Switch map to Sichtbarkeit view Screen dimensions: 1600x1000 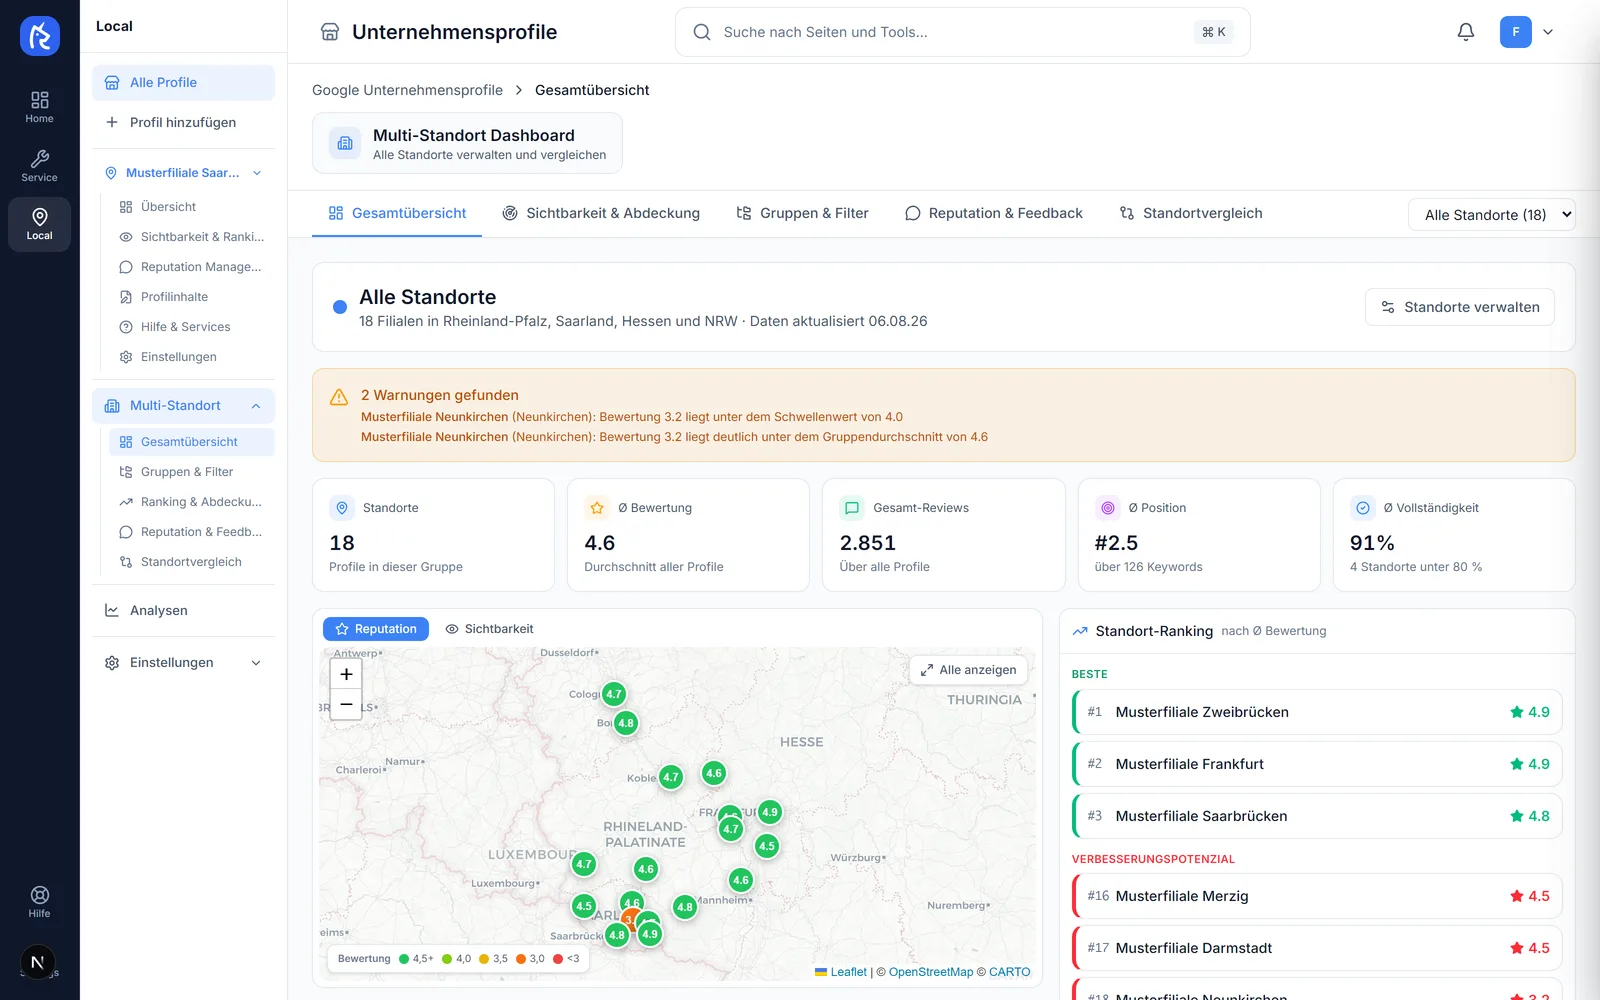coord(489,629)
